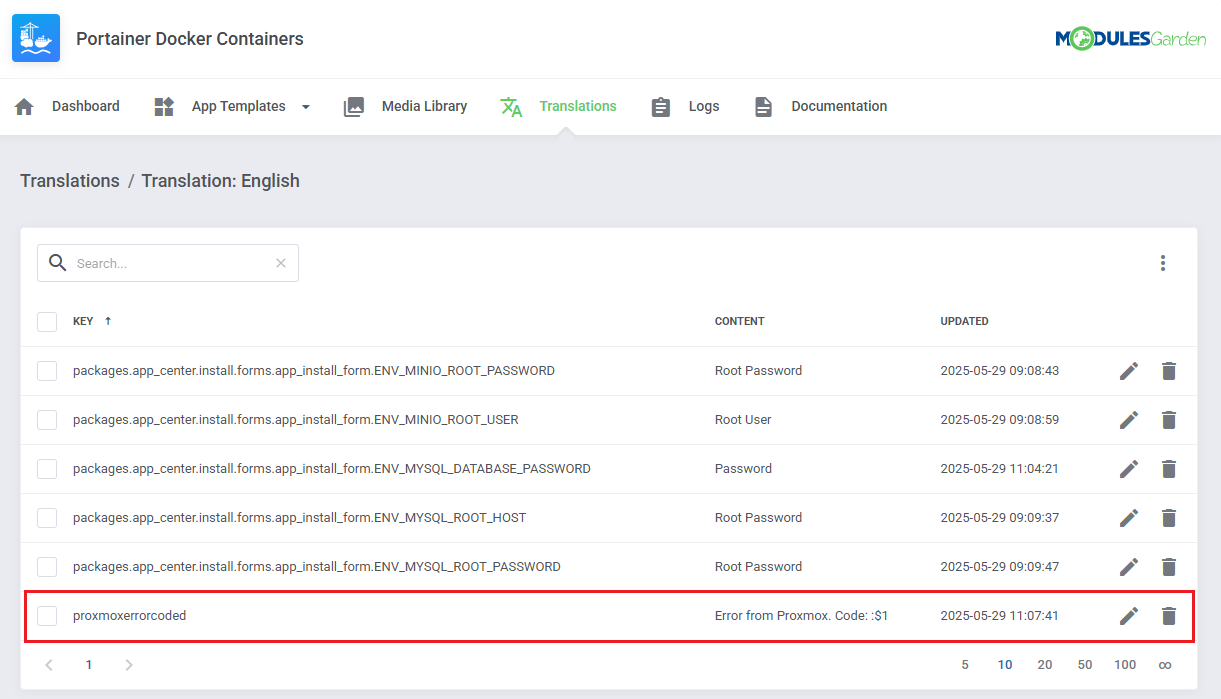The width and height of the screenshot is (1221, 699).
Task: Sort by the UPDATED column header
Action: (964, 321)
